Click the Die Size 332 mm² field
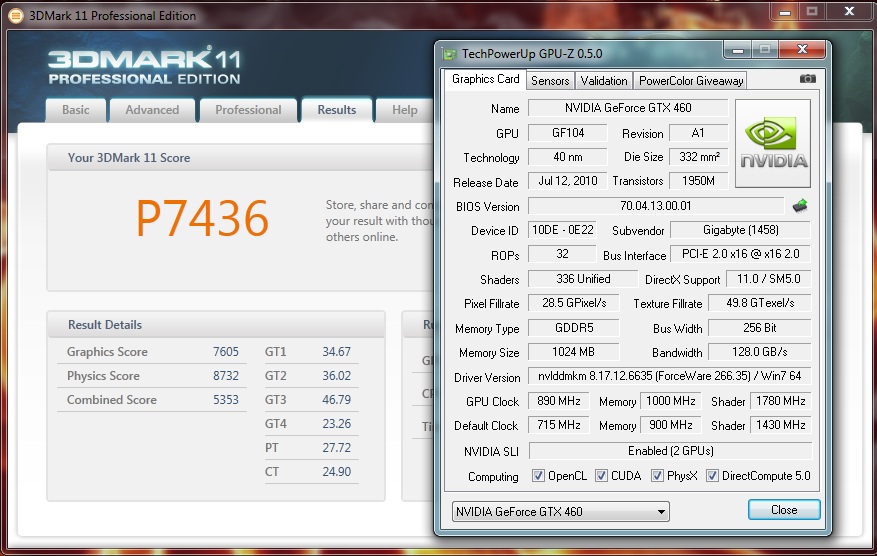 click(x=698, y=157)
